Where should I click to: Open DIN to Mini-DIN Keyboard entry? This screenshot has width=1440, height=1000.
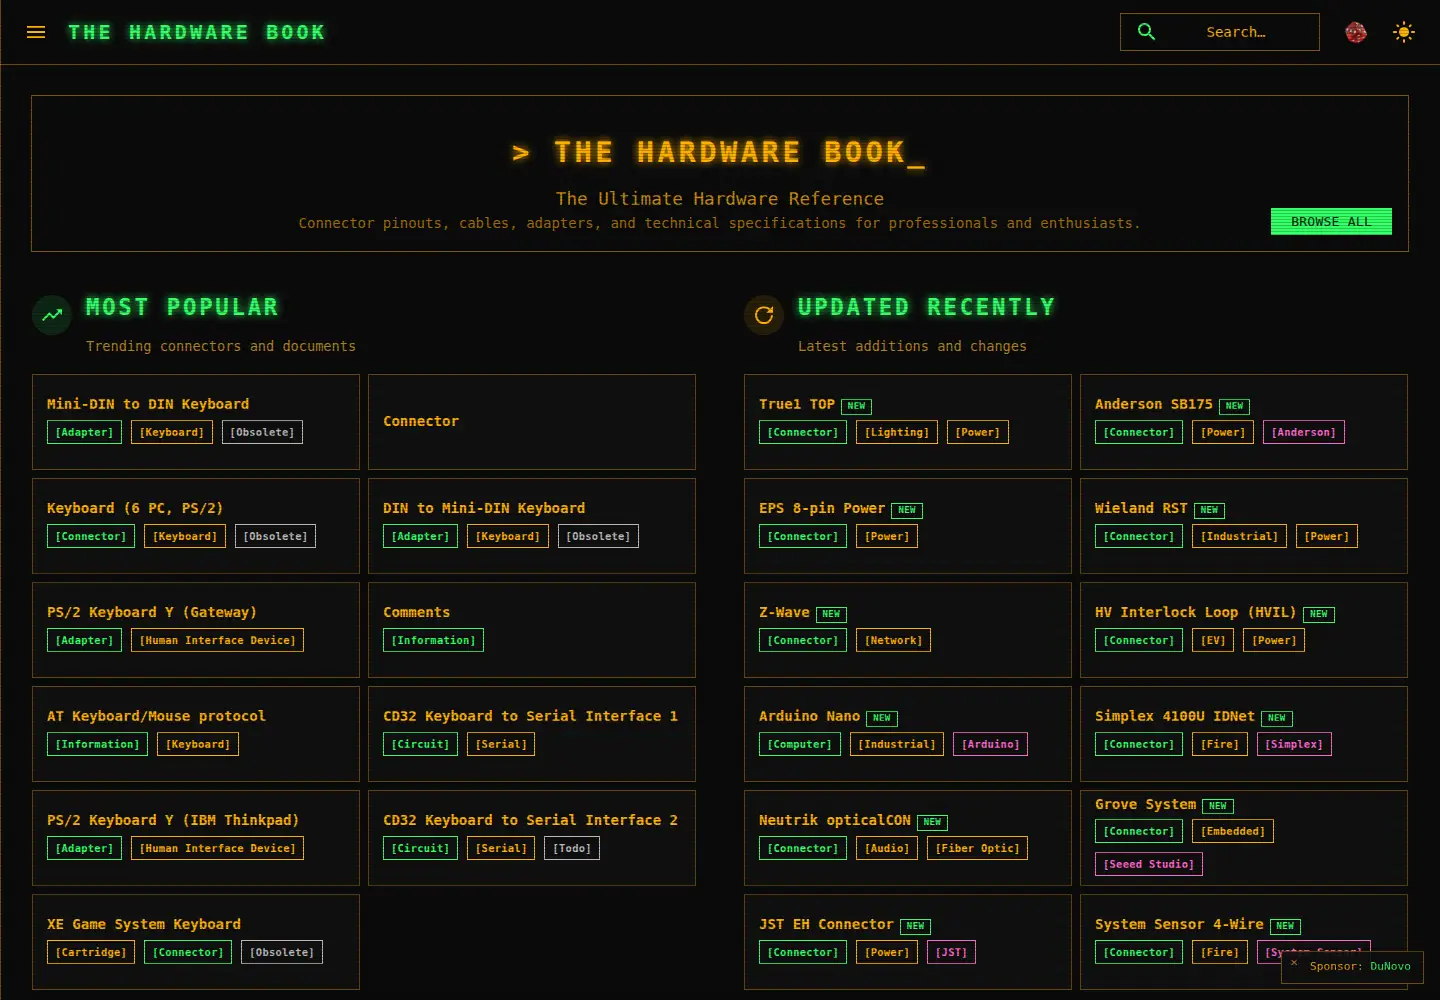point(532,526)
